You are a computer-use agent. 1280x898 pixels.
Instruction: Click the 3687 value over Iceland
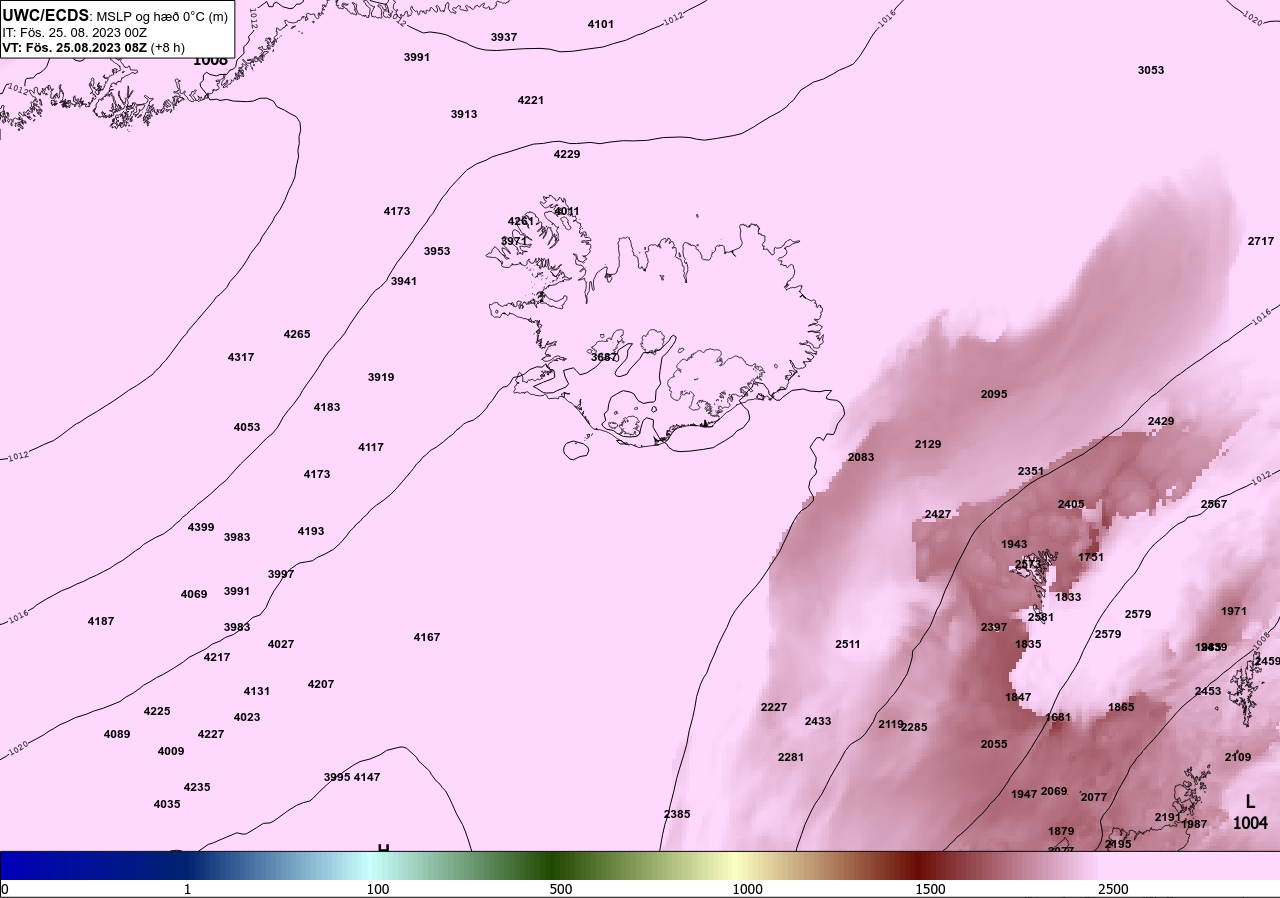point(604,357)
